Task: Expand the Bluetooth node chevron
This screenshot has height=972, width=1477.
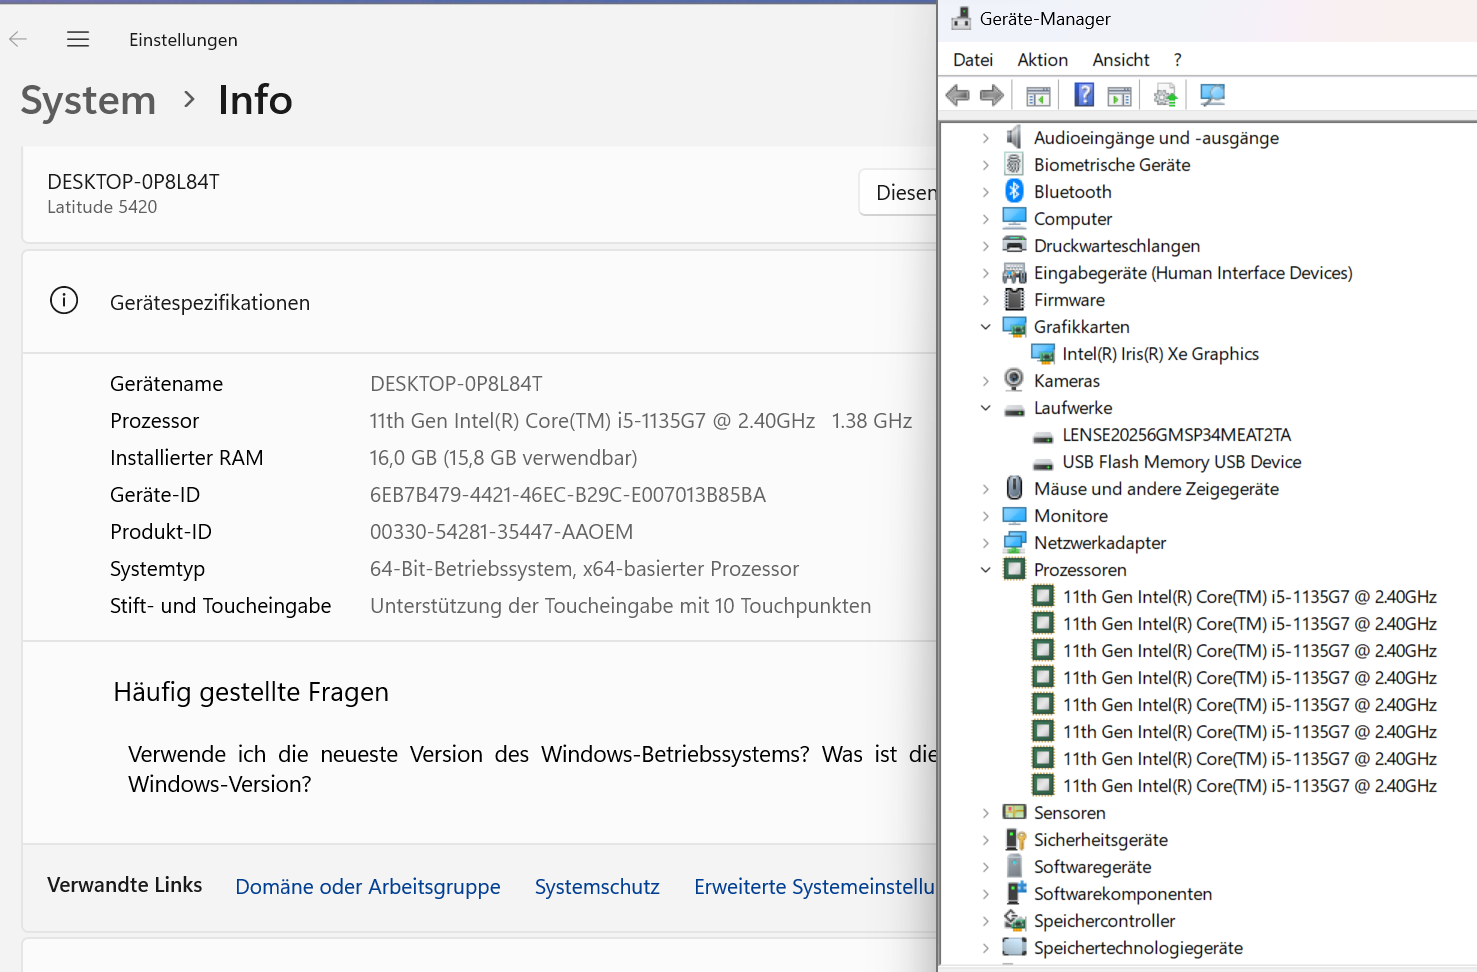Action: [x=986, y=192]
